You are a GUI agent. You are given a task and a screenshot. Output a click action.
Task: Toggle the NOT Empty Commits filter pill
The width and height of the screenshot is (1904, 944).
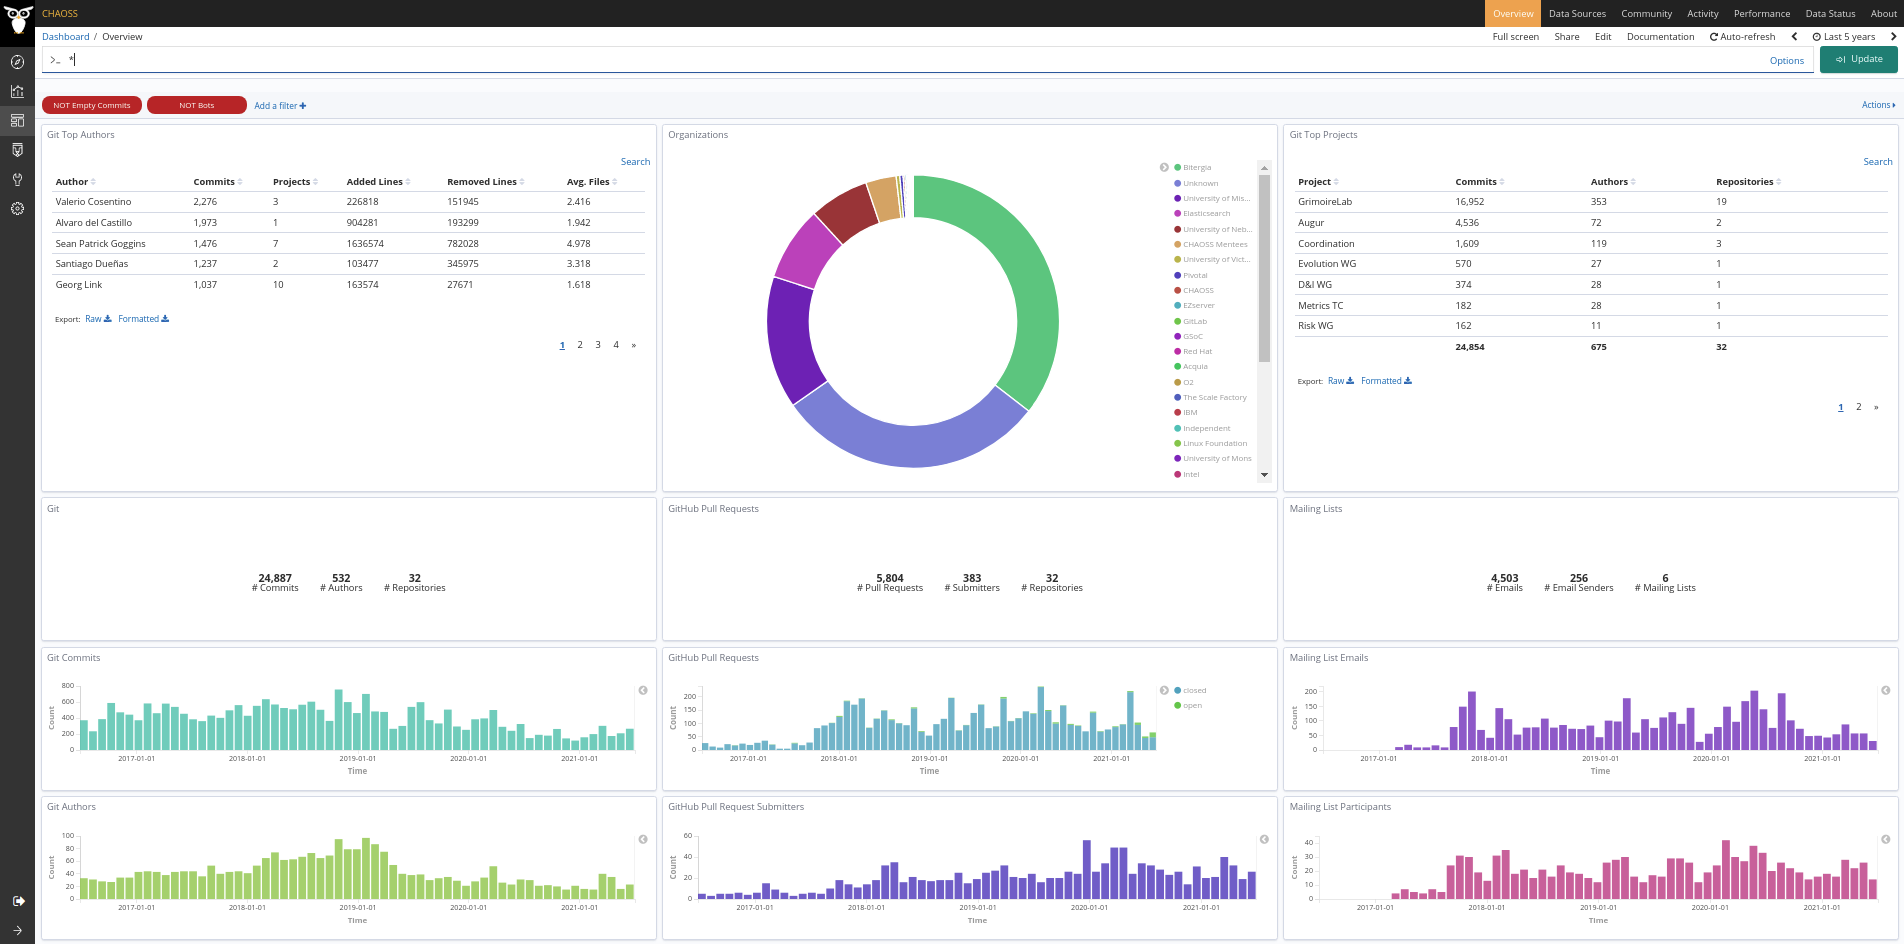pos(92,105)
